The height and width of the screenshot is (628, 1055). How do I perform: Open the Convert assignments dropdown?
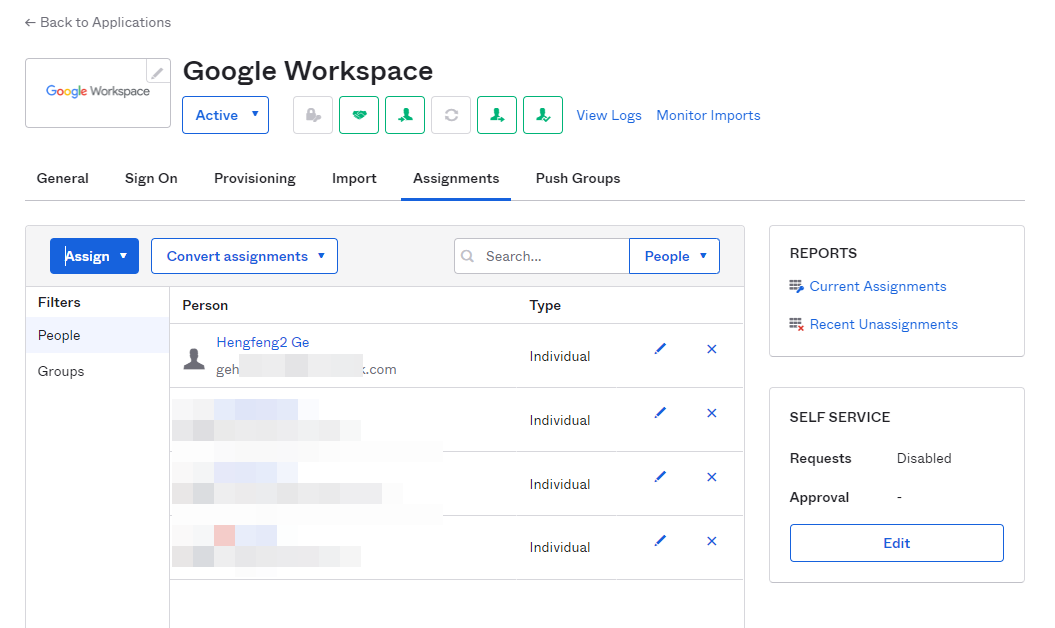(244, 256)
